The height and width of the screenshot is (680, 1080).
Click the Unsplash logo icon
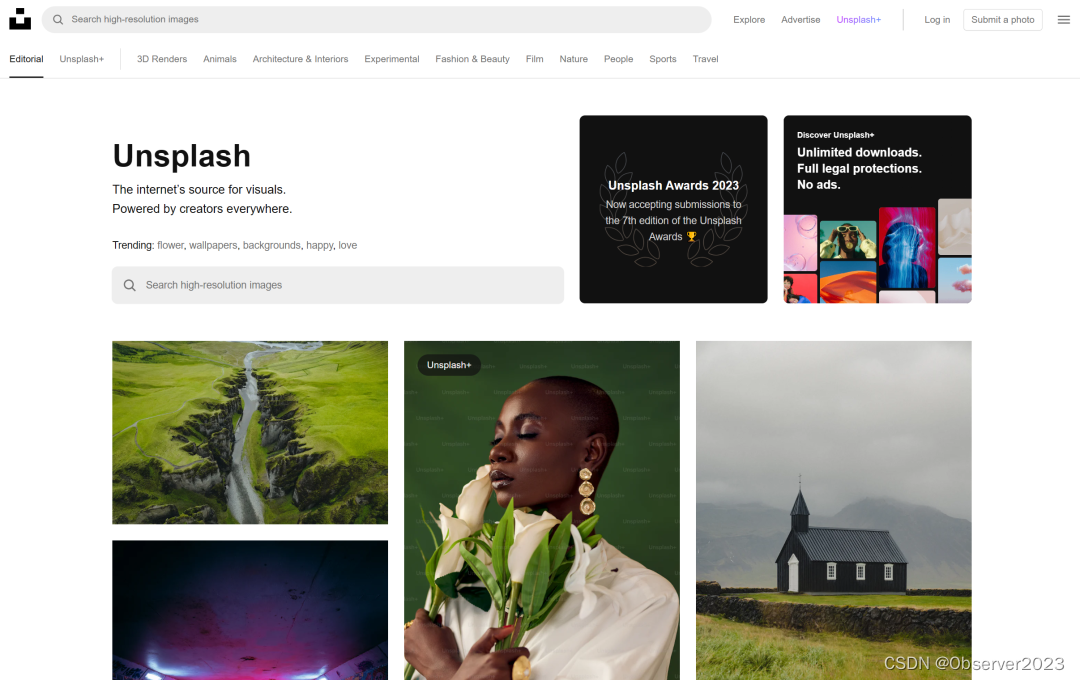pyautogui.click(x=20, y=19)
